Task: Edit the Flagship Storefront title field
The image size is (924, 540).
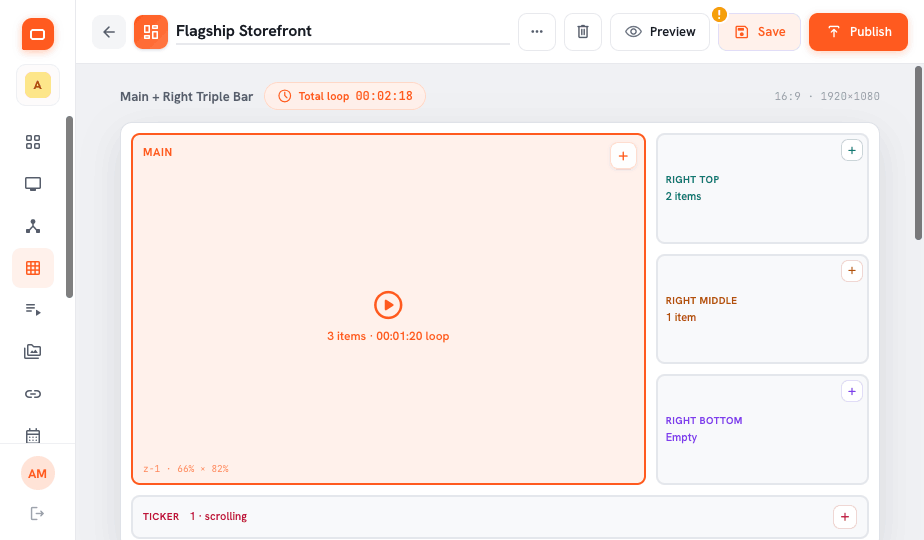Action: pos(342,31)
